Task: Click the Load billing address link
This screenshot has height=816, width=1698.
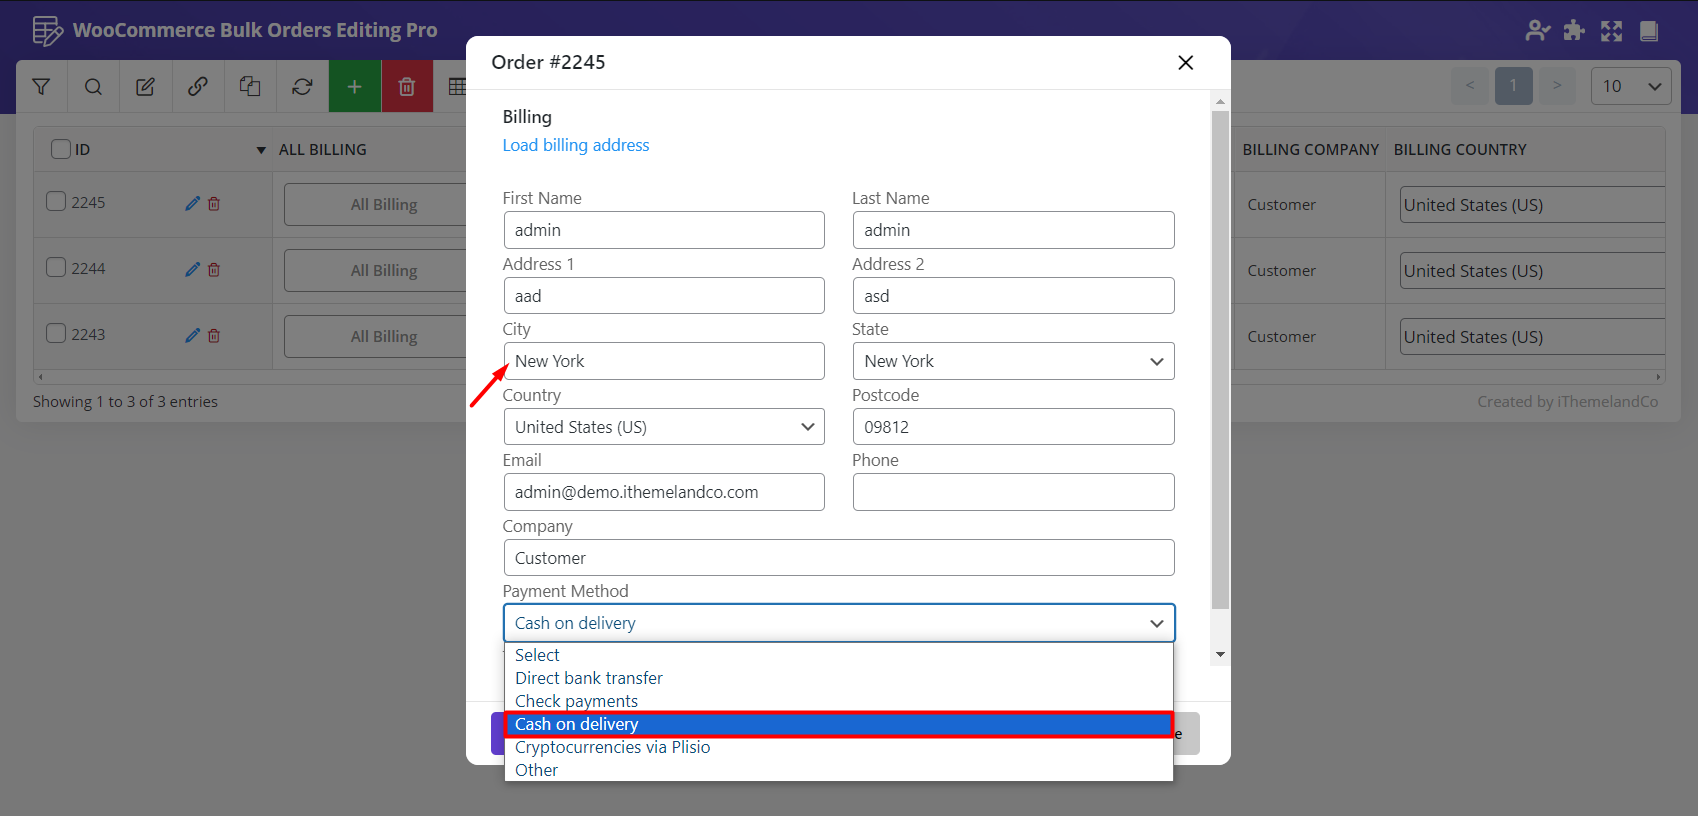Action: coord(575,145)
